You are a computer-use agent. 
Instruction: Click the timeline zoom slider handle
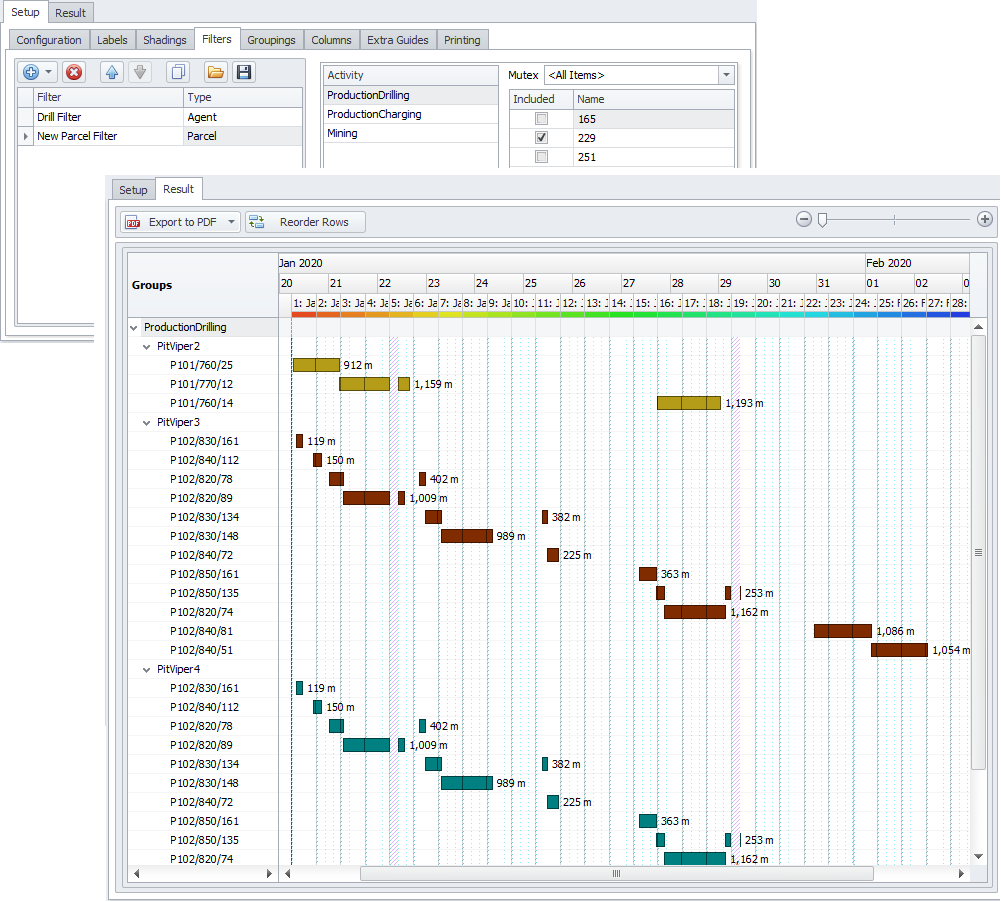pos(822,220)
